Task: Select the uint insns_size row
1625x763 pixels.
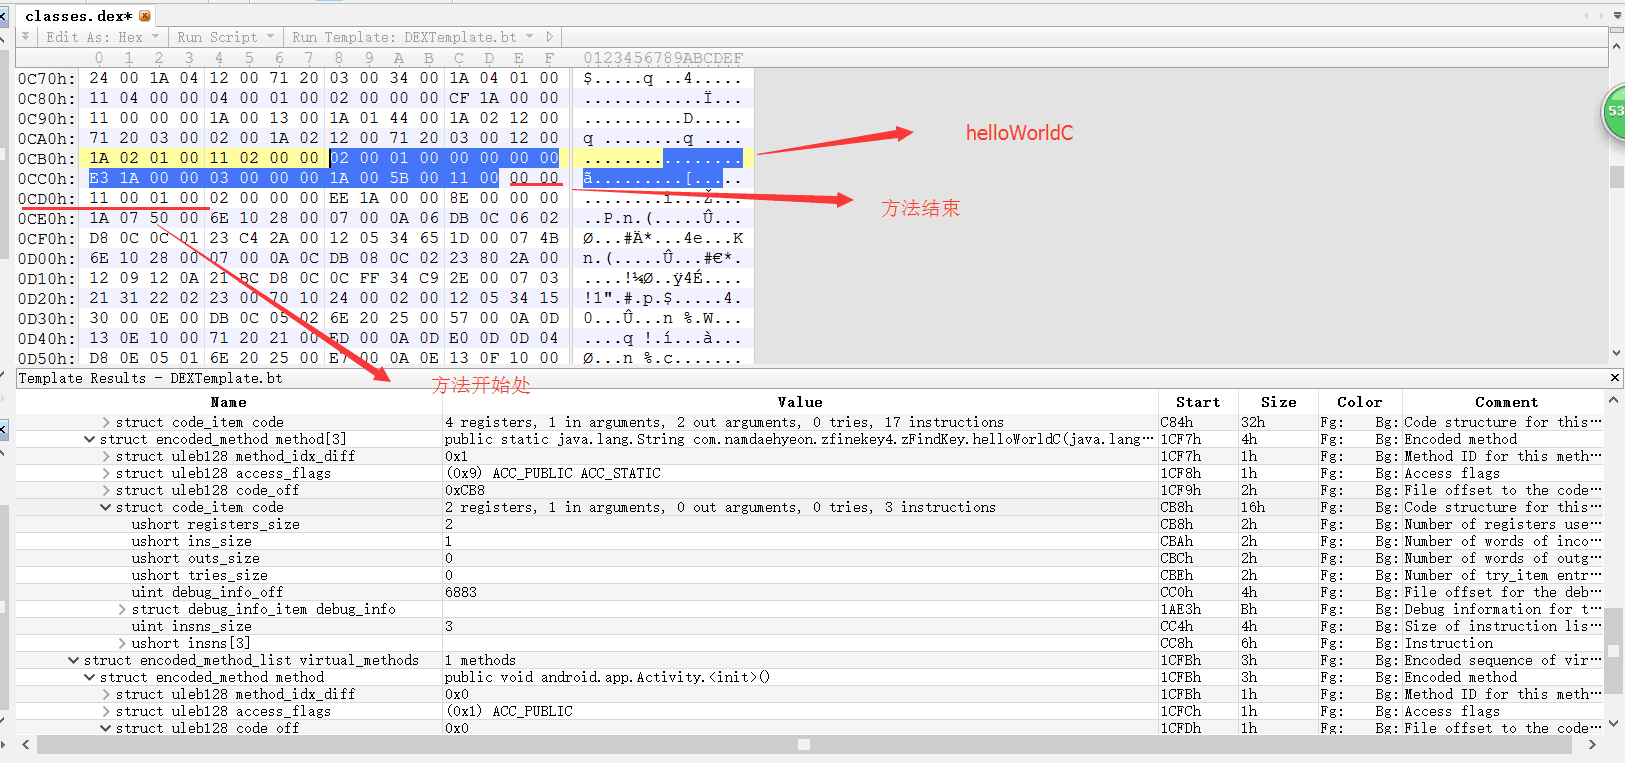Action: coord(809,626)
